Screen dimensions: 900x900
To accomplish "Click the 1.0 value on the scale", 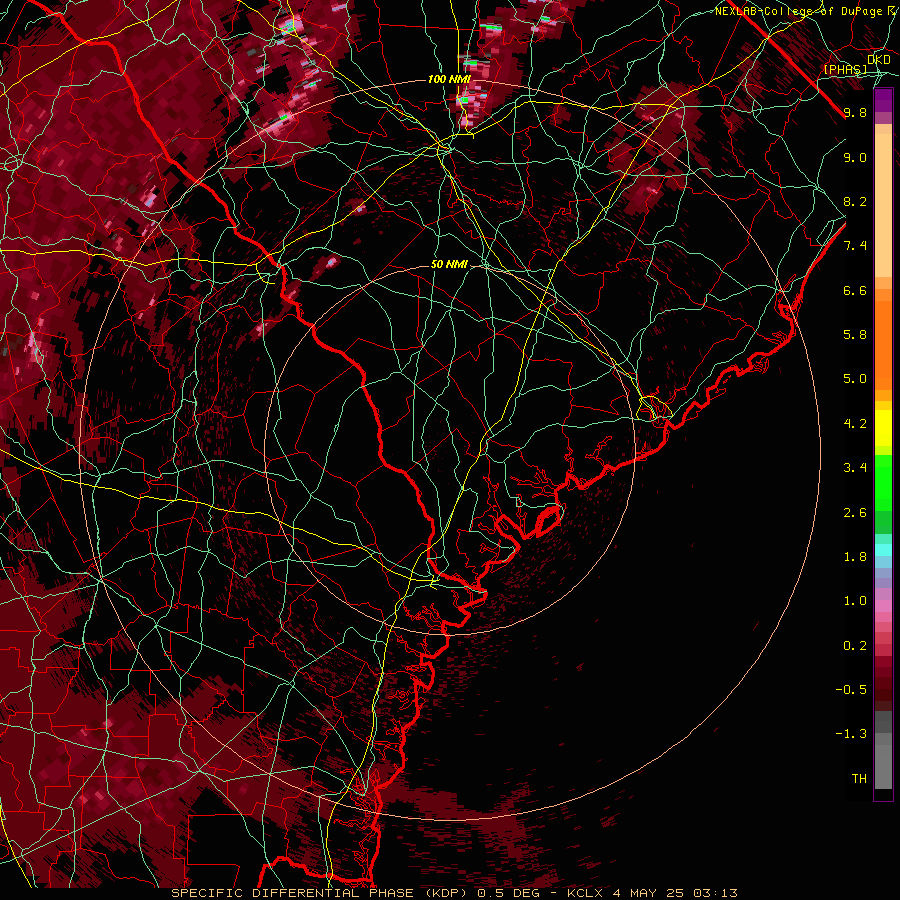I will click(x=855, y=601).
